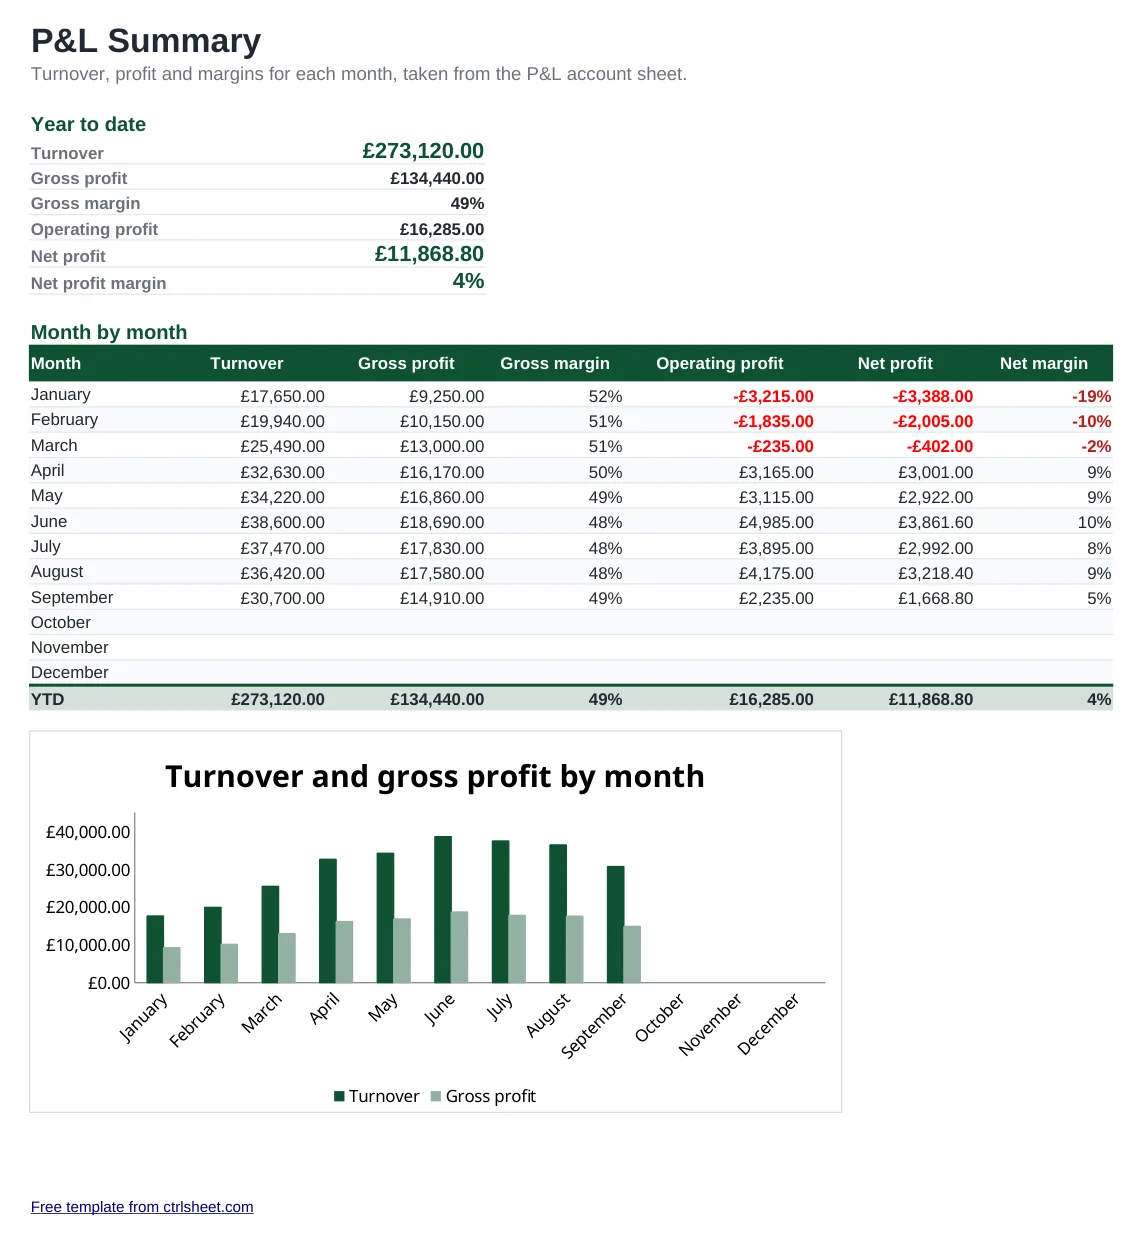The height and width of the screenshot is (1244, 1142).
Task: Select the Year to date heading
Action: point(88,124)
